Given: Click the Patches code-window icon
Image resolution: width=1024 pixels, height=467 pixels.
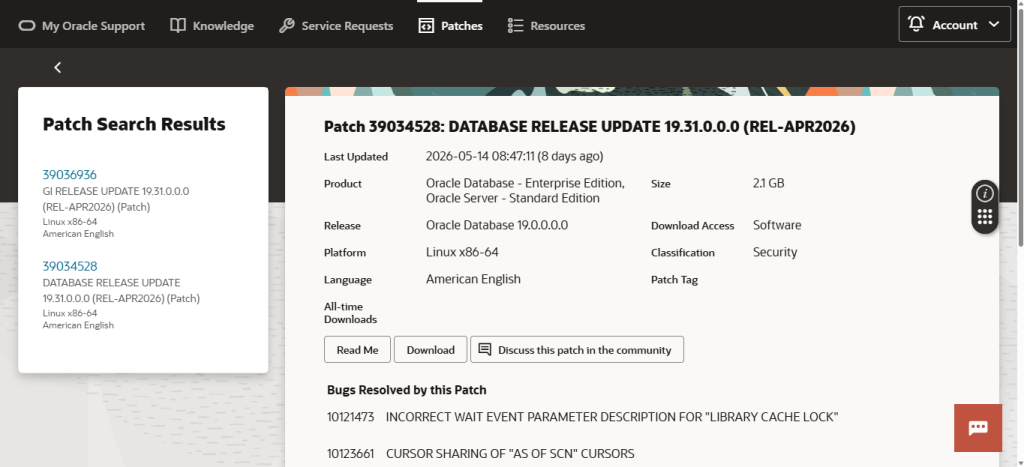Looking at the screenshot, I should point(426,25).
